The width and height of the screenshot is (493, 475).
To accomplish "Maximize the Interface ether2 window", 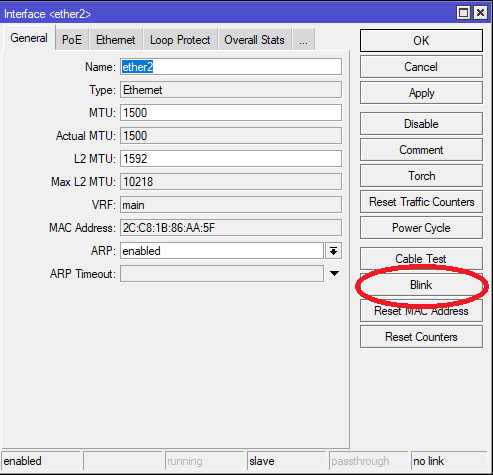I will coord(463,13).
